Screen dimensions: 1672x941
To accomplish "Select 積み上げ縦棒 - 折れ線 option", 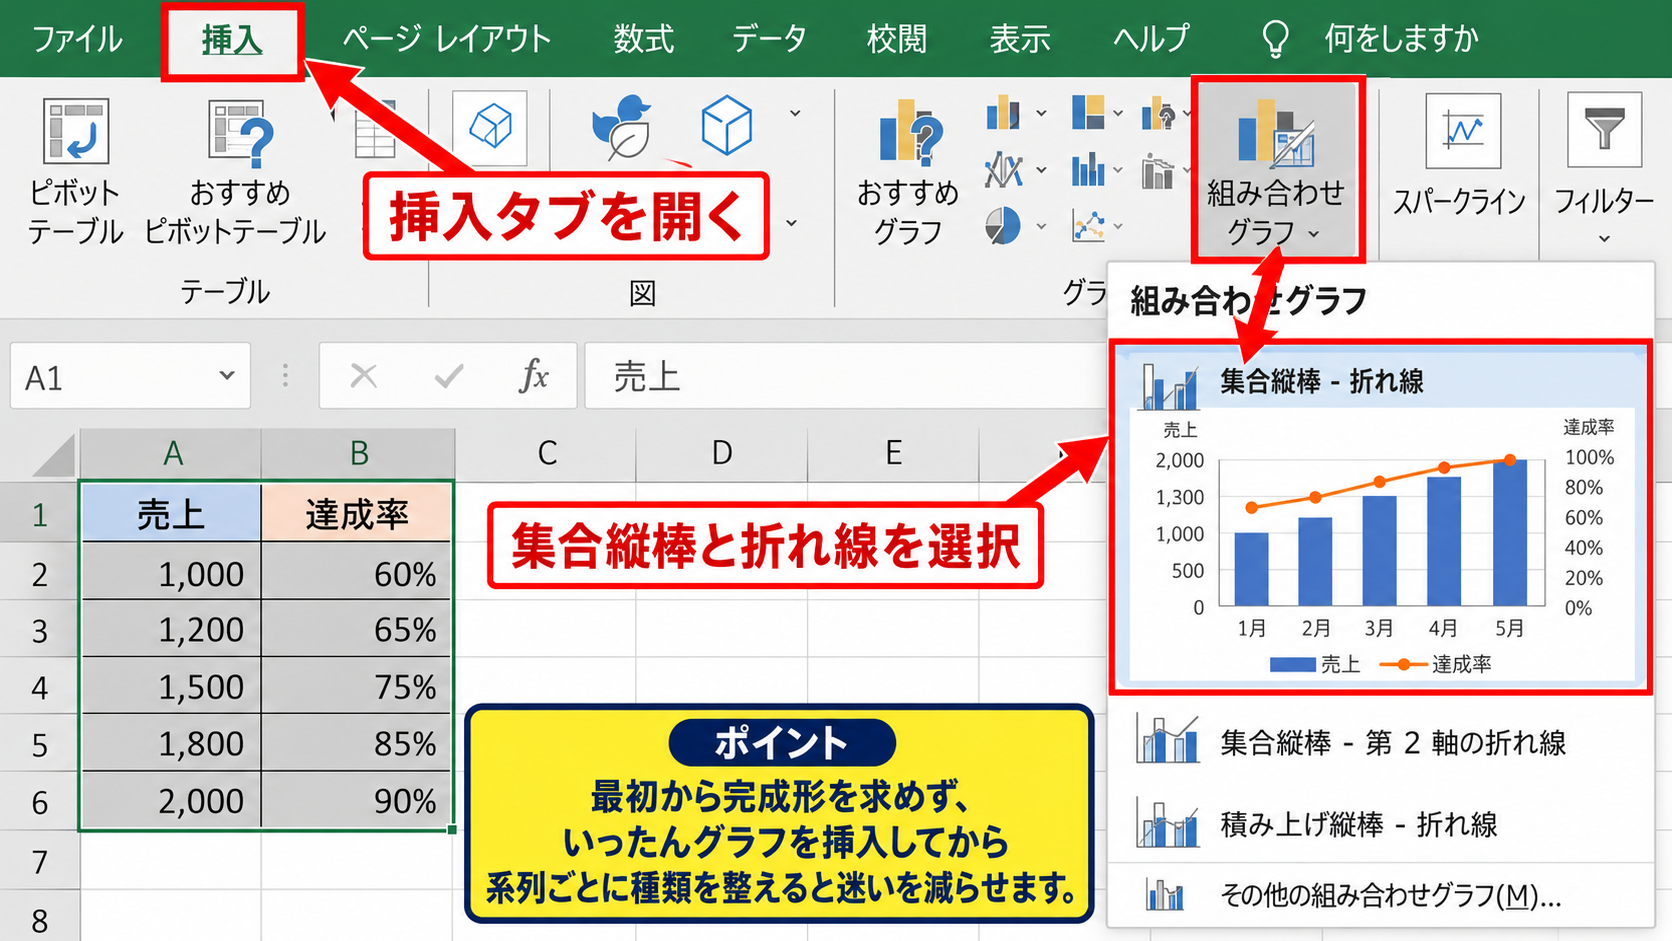I will click(1380, 825).
